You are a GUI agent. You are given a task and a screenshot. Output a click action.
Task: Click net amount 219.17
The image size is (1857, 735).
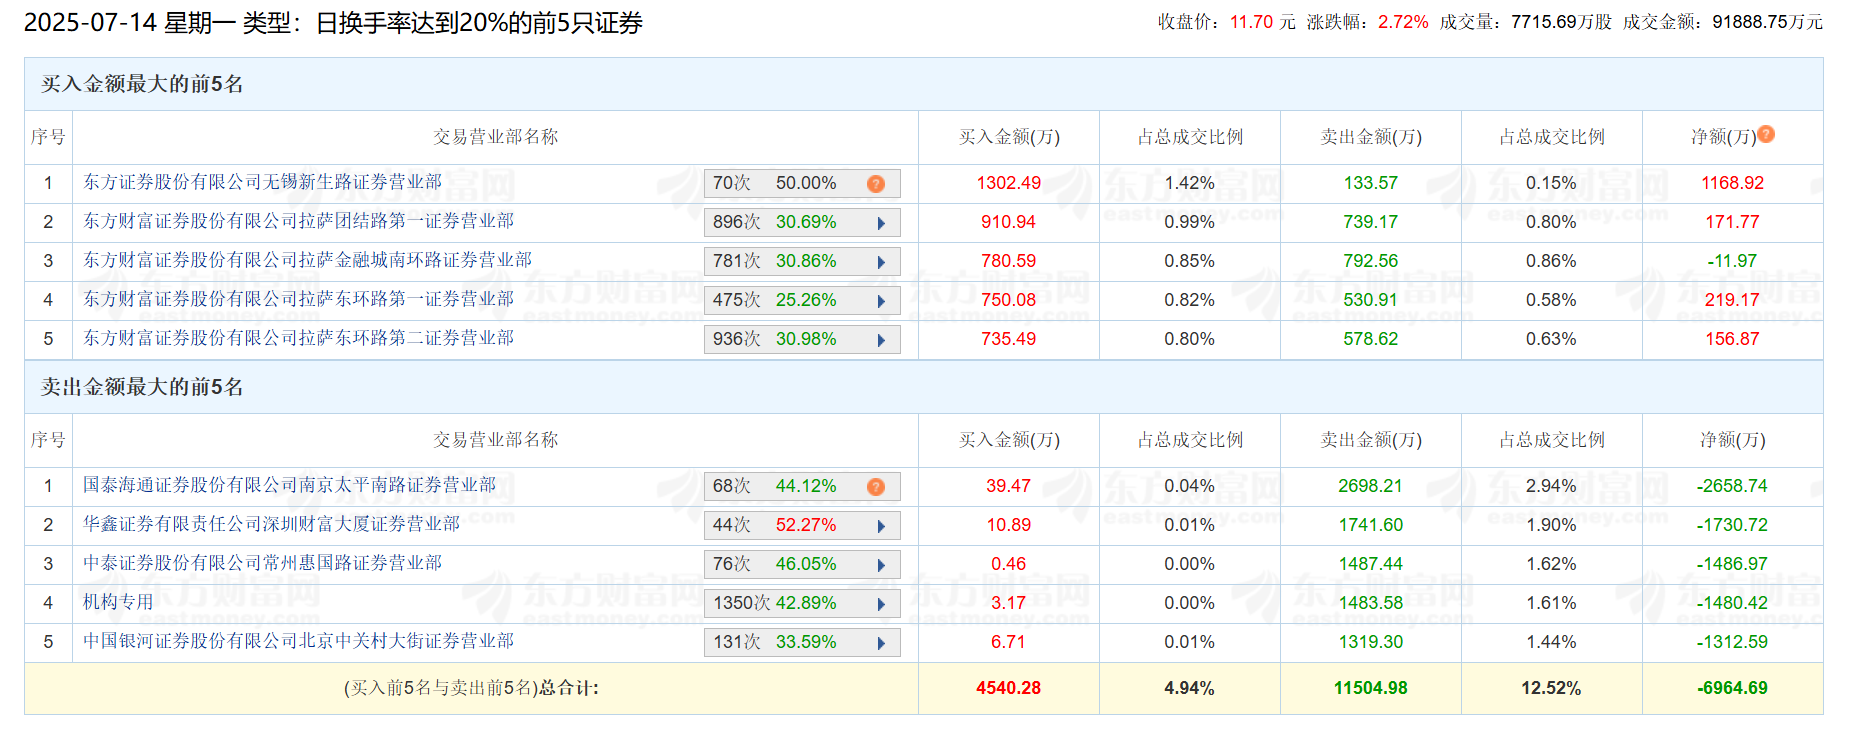click(1732, 300)
